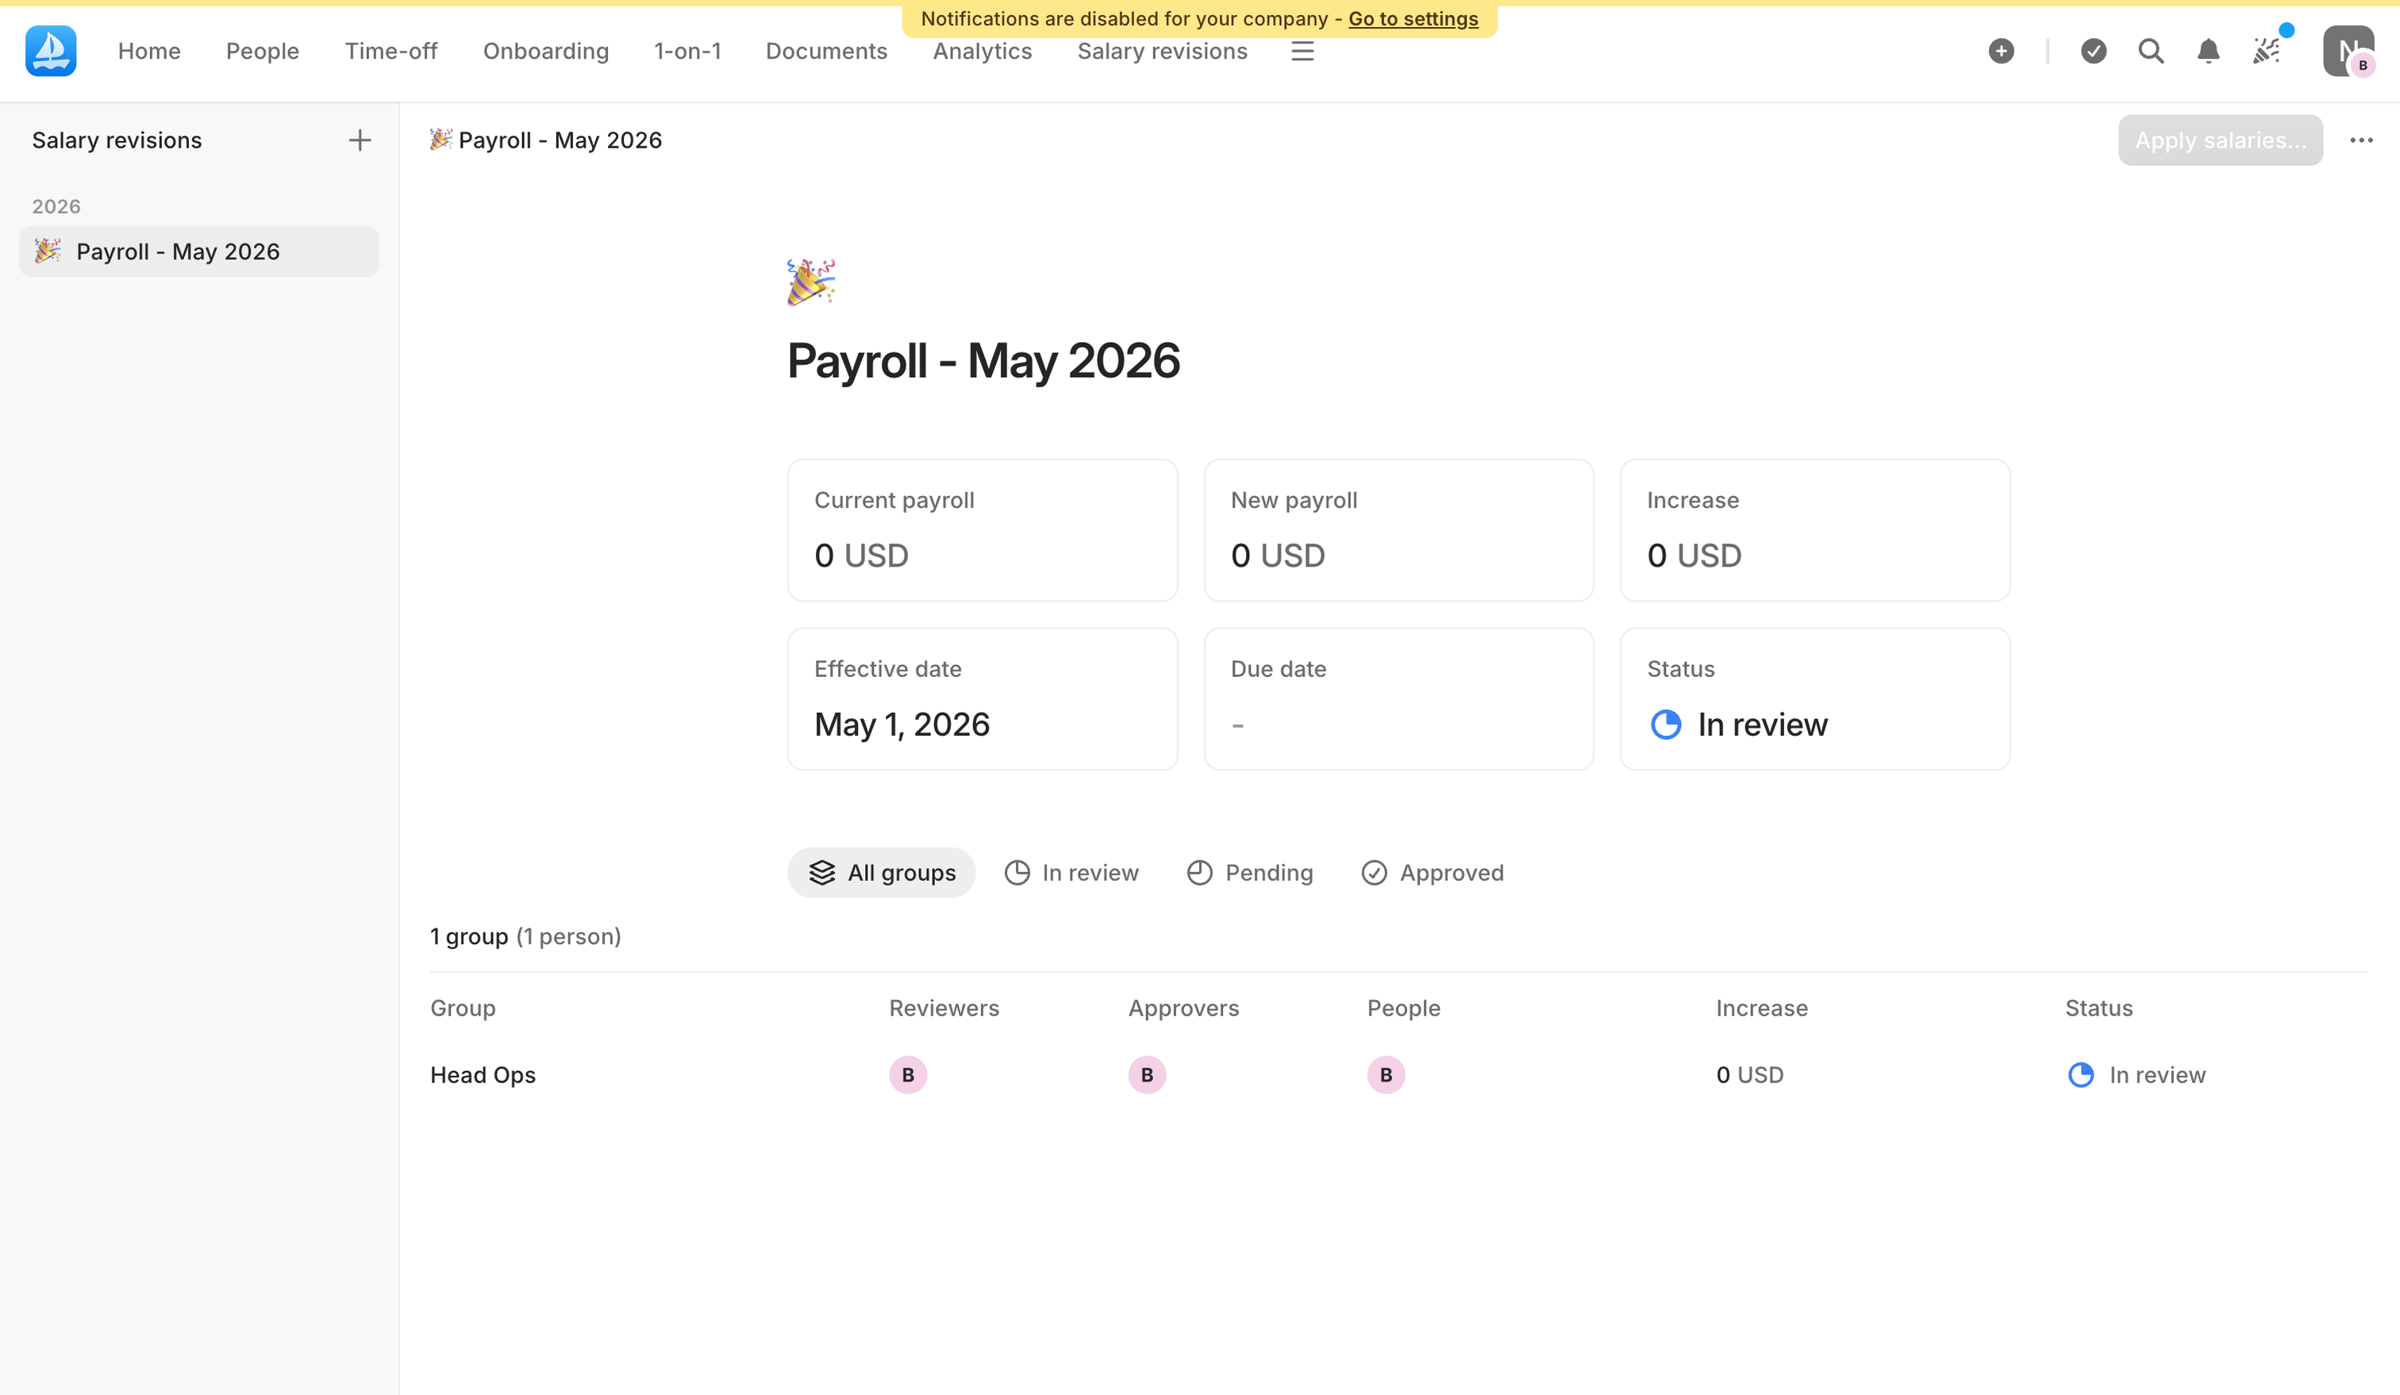Switch to Analytics

[982, 51]
